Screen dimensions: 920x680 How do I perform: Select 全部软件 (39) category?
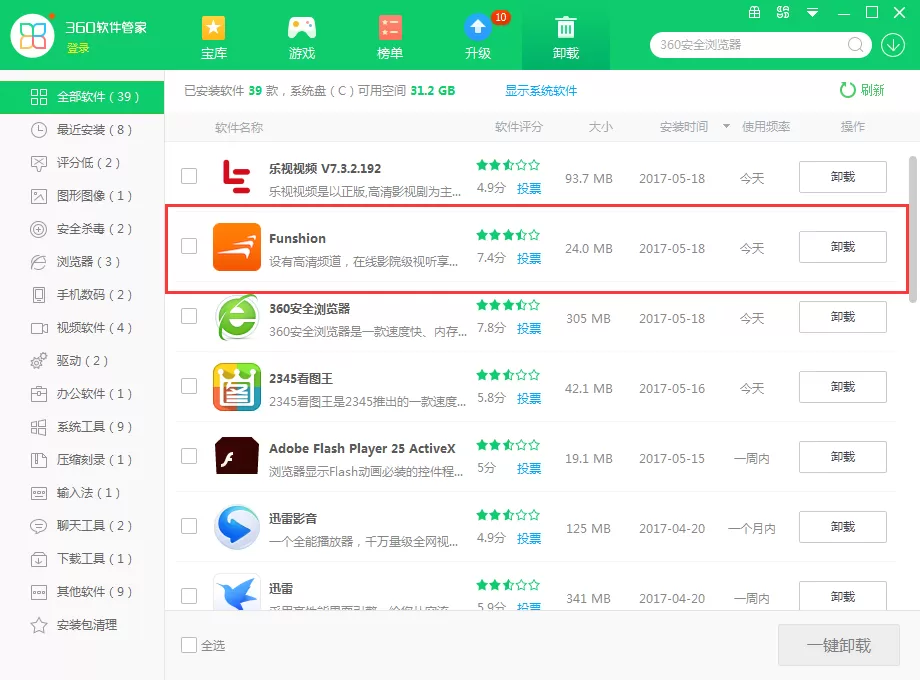point(82,97)
